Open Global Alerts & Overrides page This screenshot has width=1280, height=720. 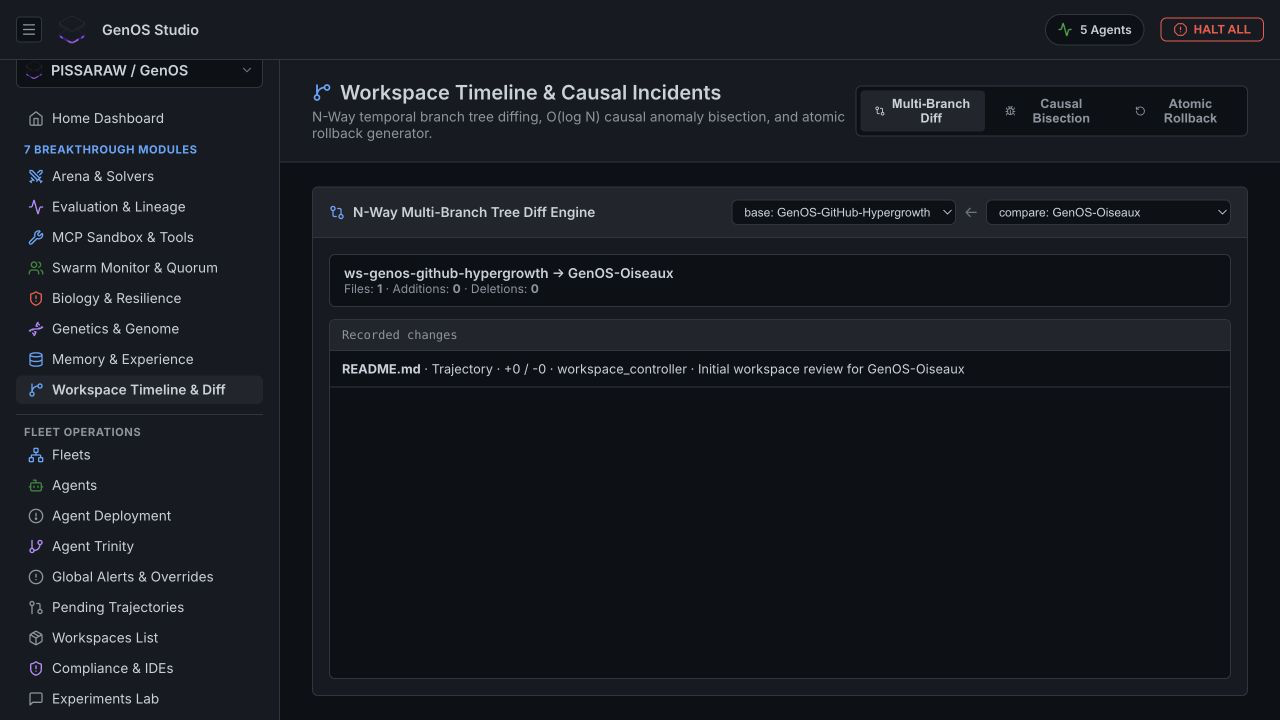click(139, 577)
